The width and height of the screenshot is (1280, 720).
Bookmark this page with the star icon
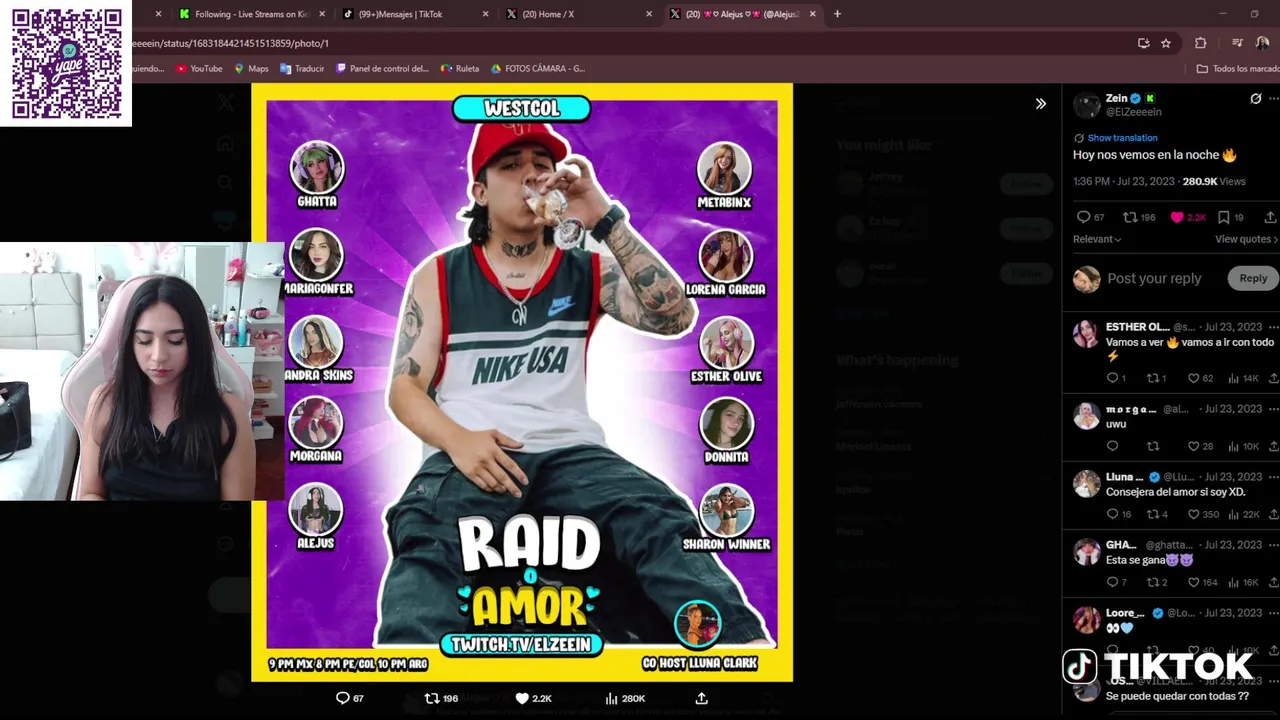click(1166, 43)
